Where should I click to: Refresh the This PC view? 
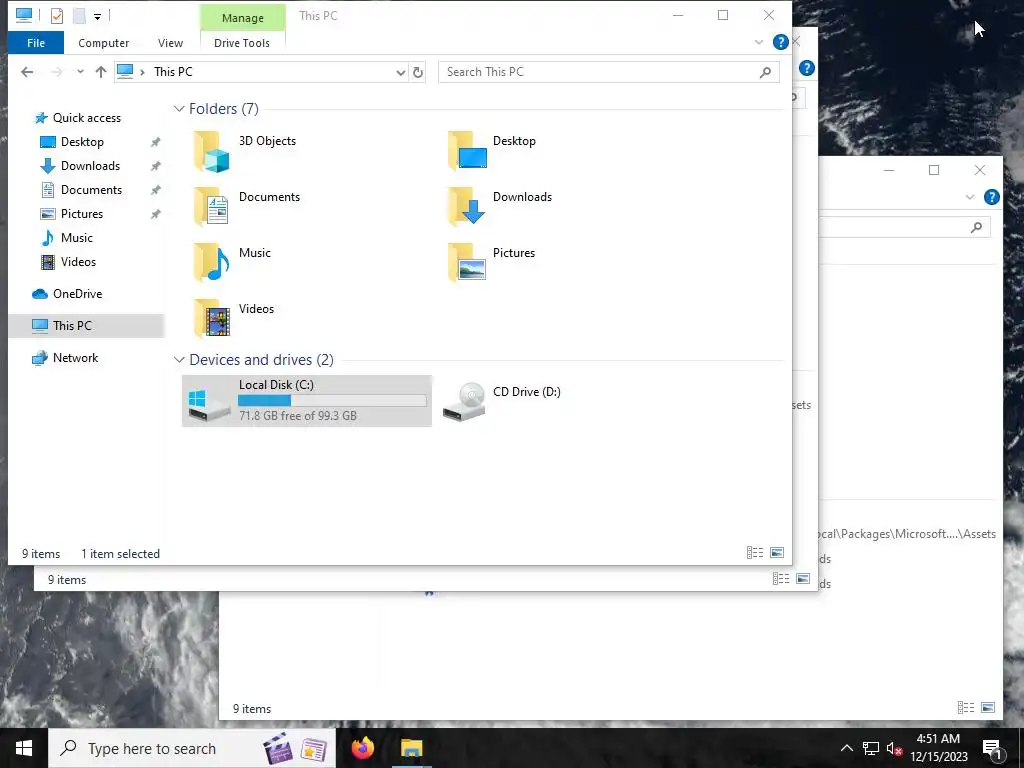[418, 72]
